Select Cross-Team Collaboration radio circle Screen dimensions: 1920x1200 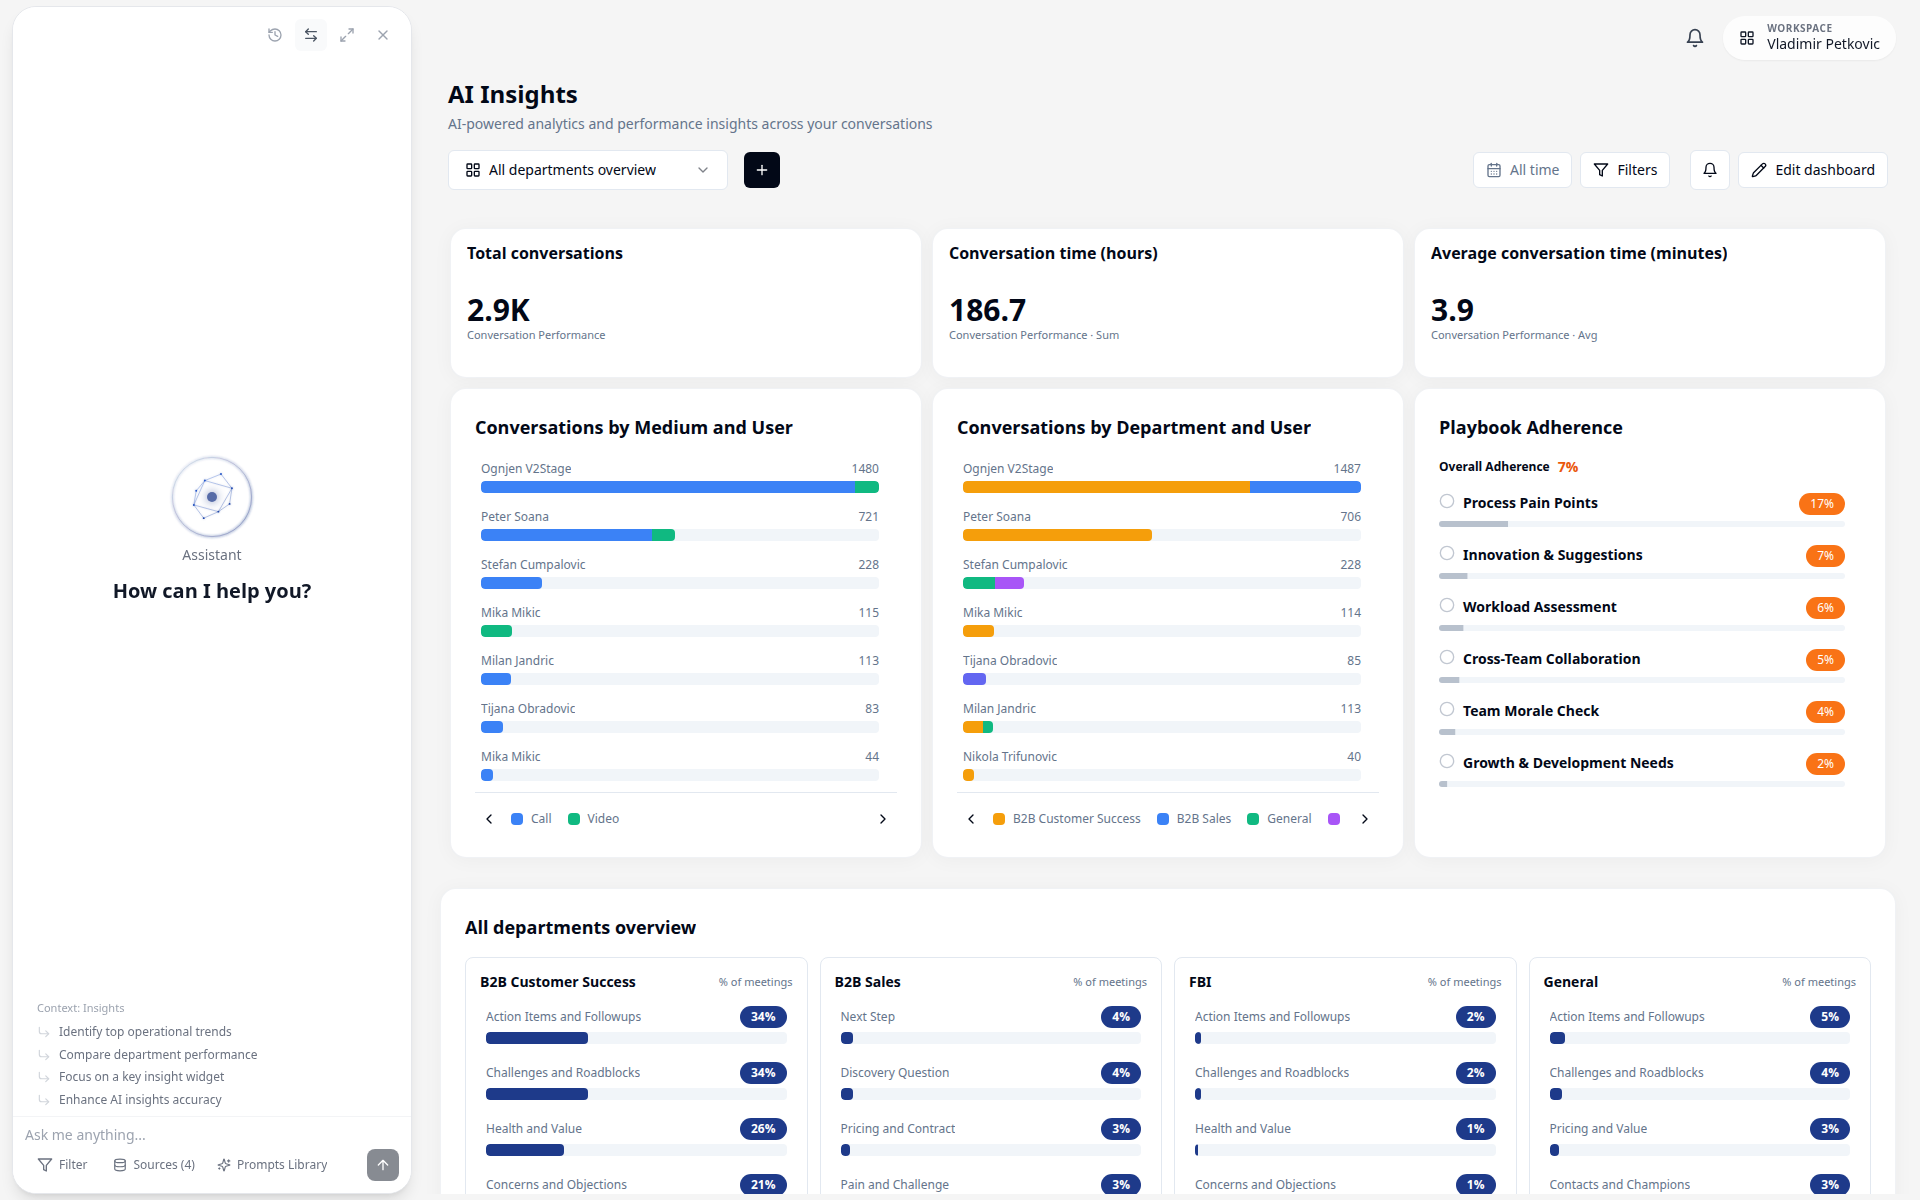click(x=1447, y=658)
